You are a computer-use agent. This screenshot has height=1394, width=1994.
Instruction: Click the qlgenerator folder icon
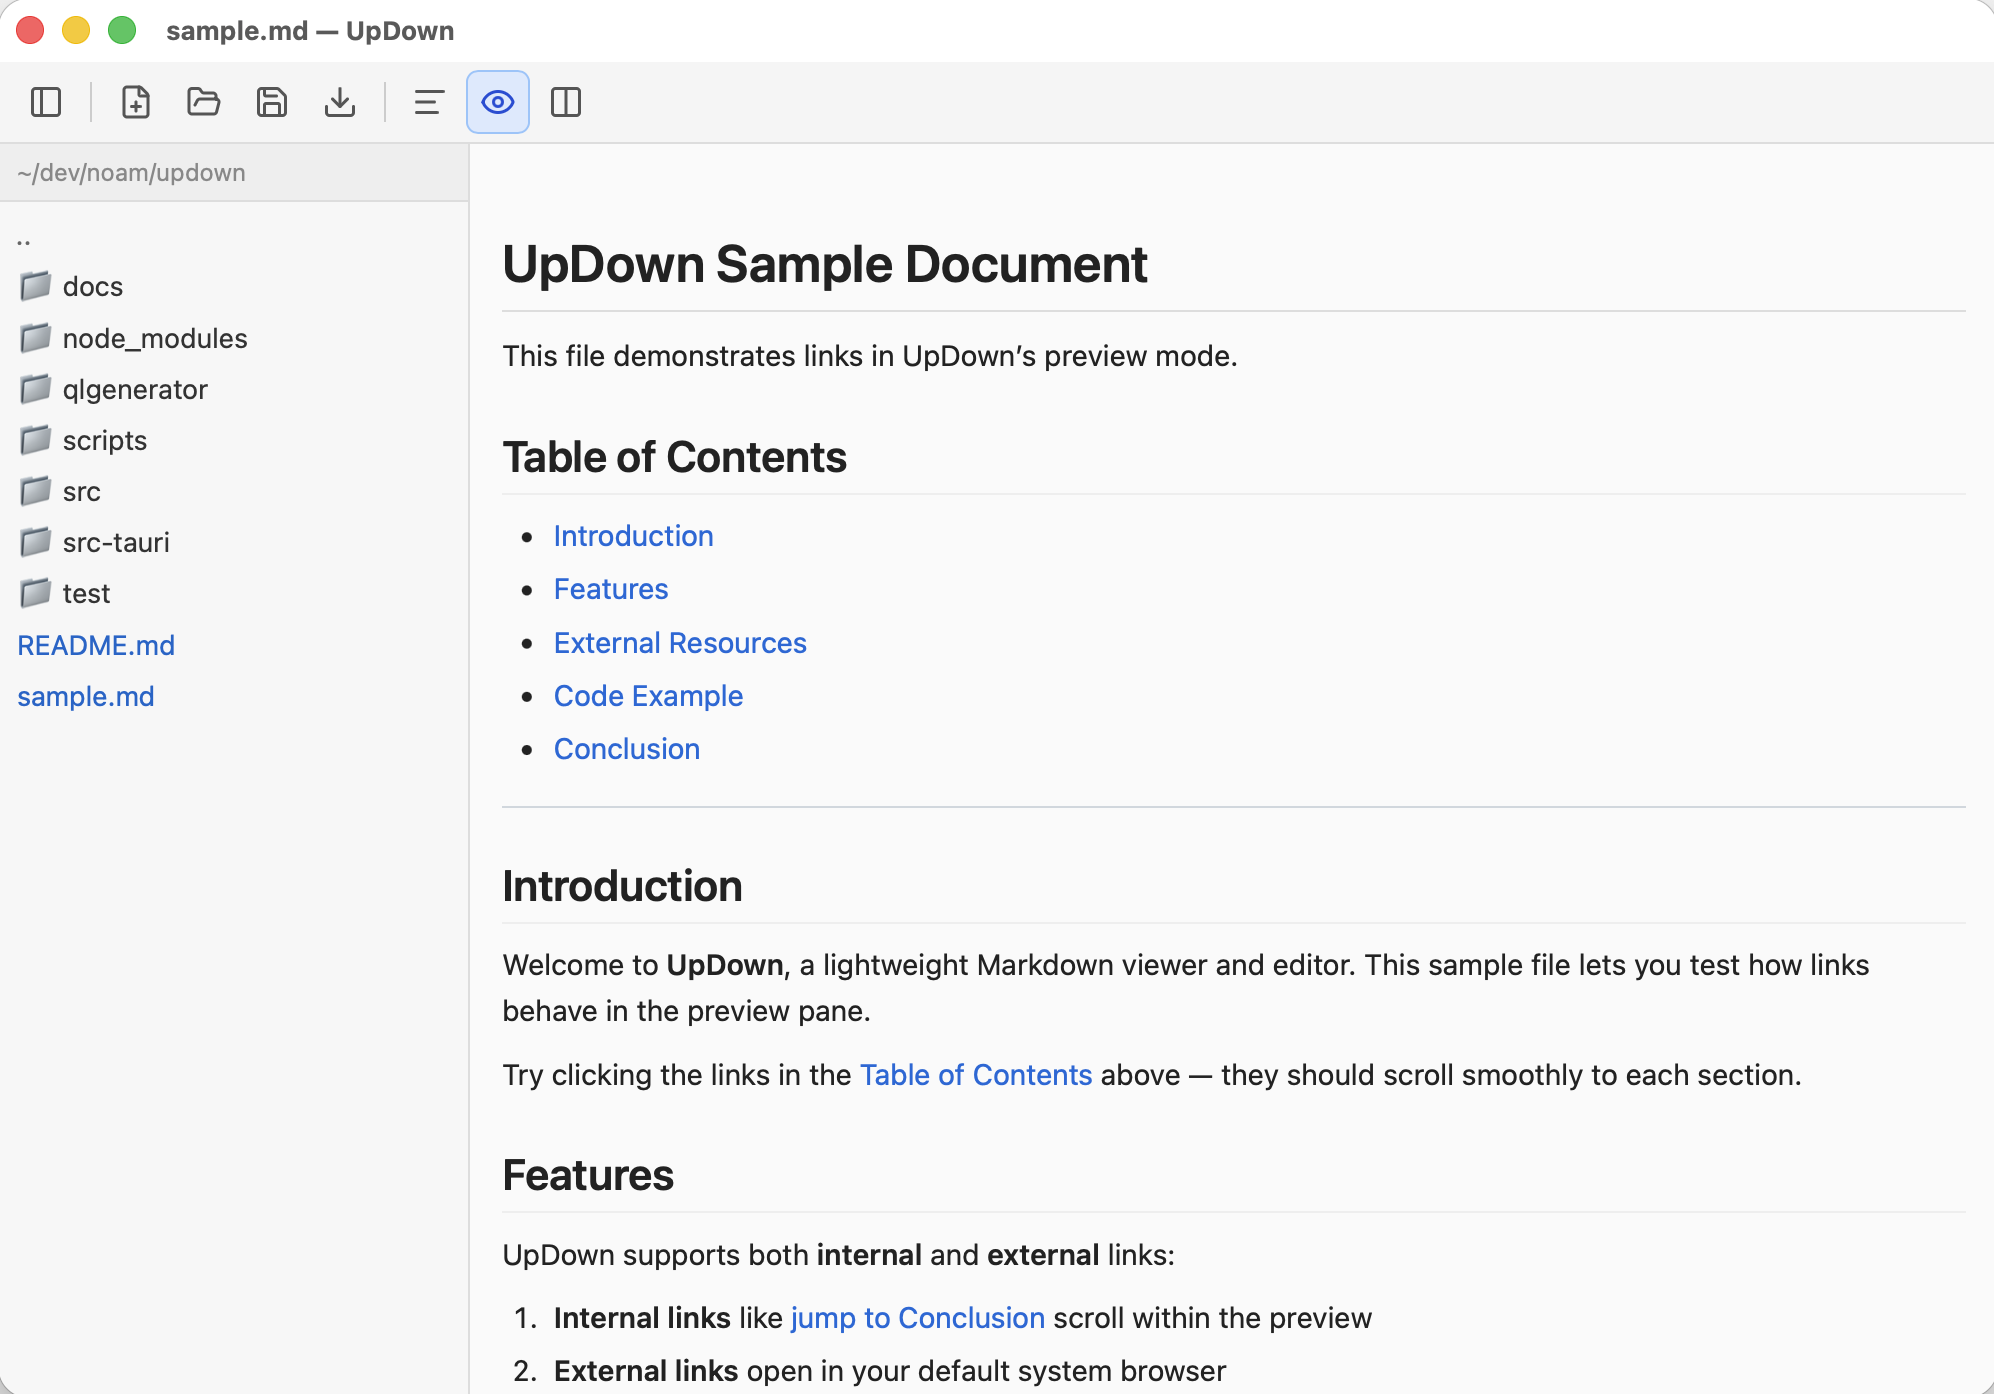pos(35,388)
